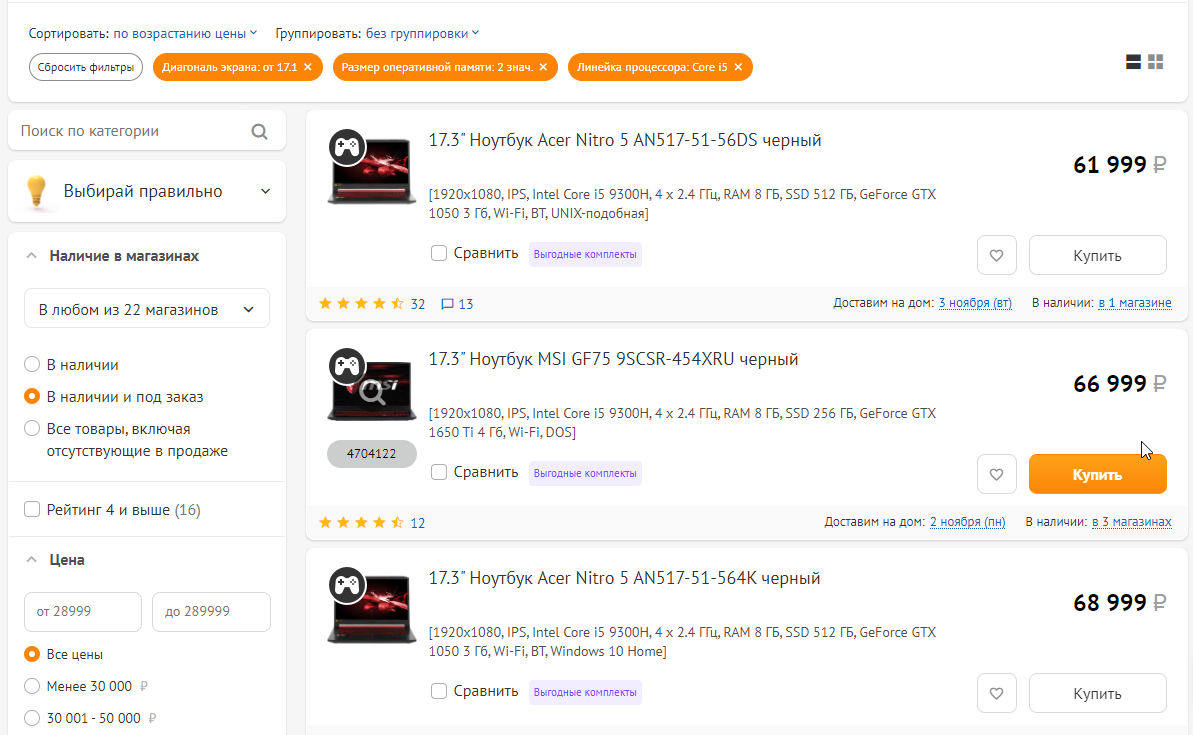Add Acer Nitro 5 AN517-51-564K to favorites heart
Viewport: 1193px width, 735px height.
point(997,694)
